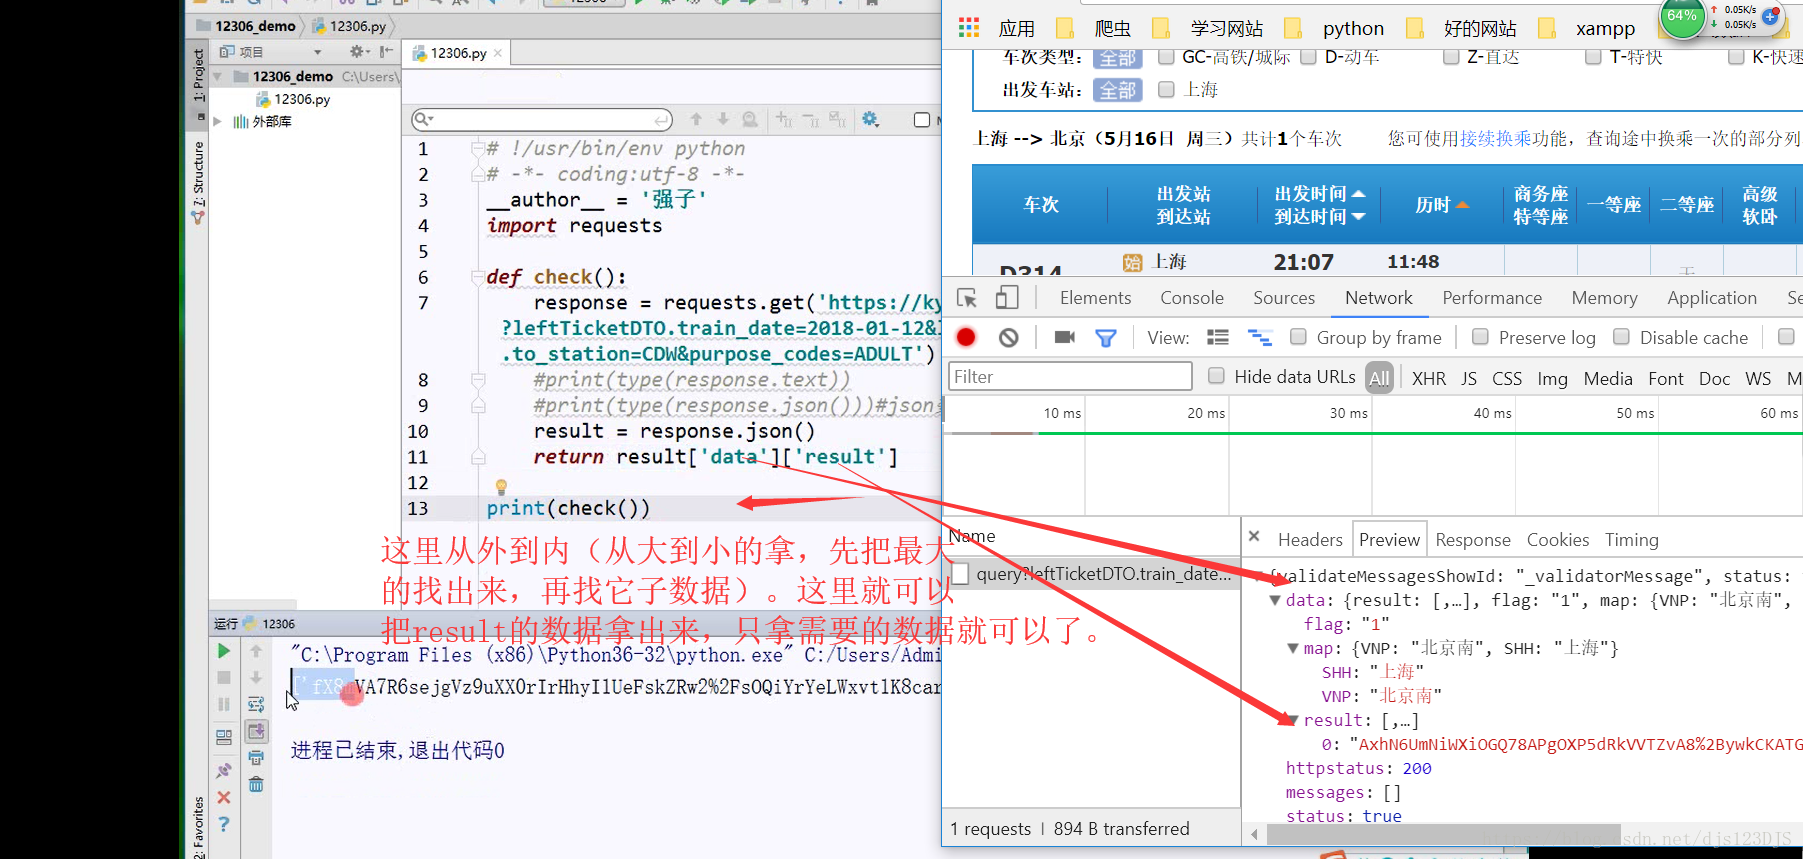Screen dimensions: 1803x859
Task: Clear run console with trash icon
Action: tap(256, 784)
